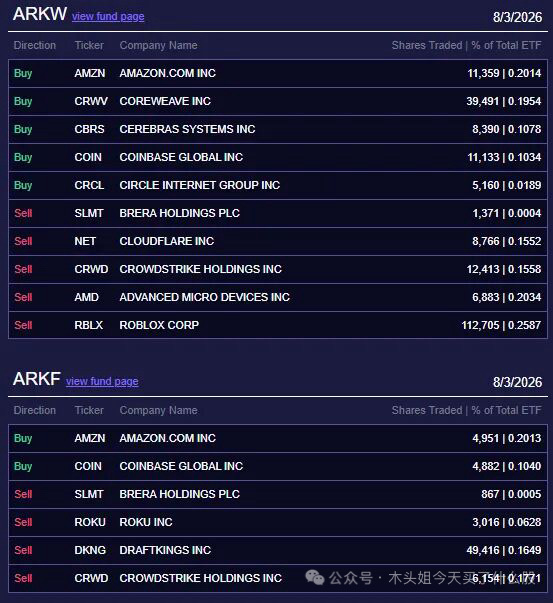Click AMZN ticker in ARKW table
This screenshot has width=553, height=603.
[90, 73]
